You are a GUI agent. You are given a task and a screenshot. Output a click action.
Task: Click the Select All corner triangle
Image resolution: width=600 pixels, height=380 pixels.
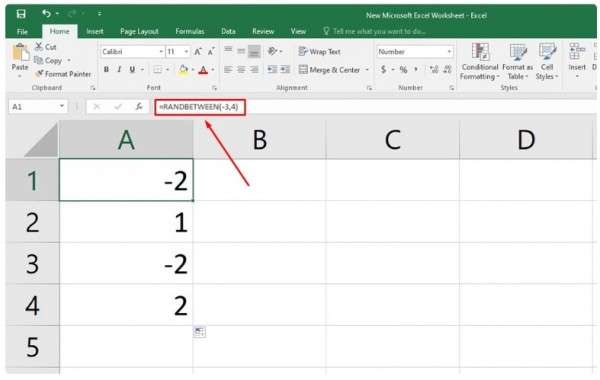pos(41,140)
